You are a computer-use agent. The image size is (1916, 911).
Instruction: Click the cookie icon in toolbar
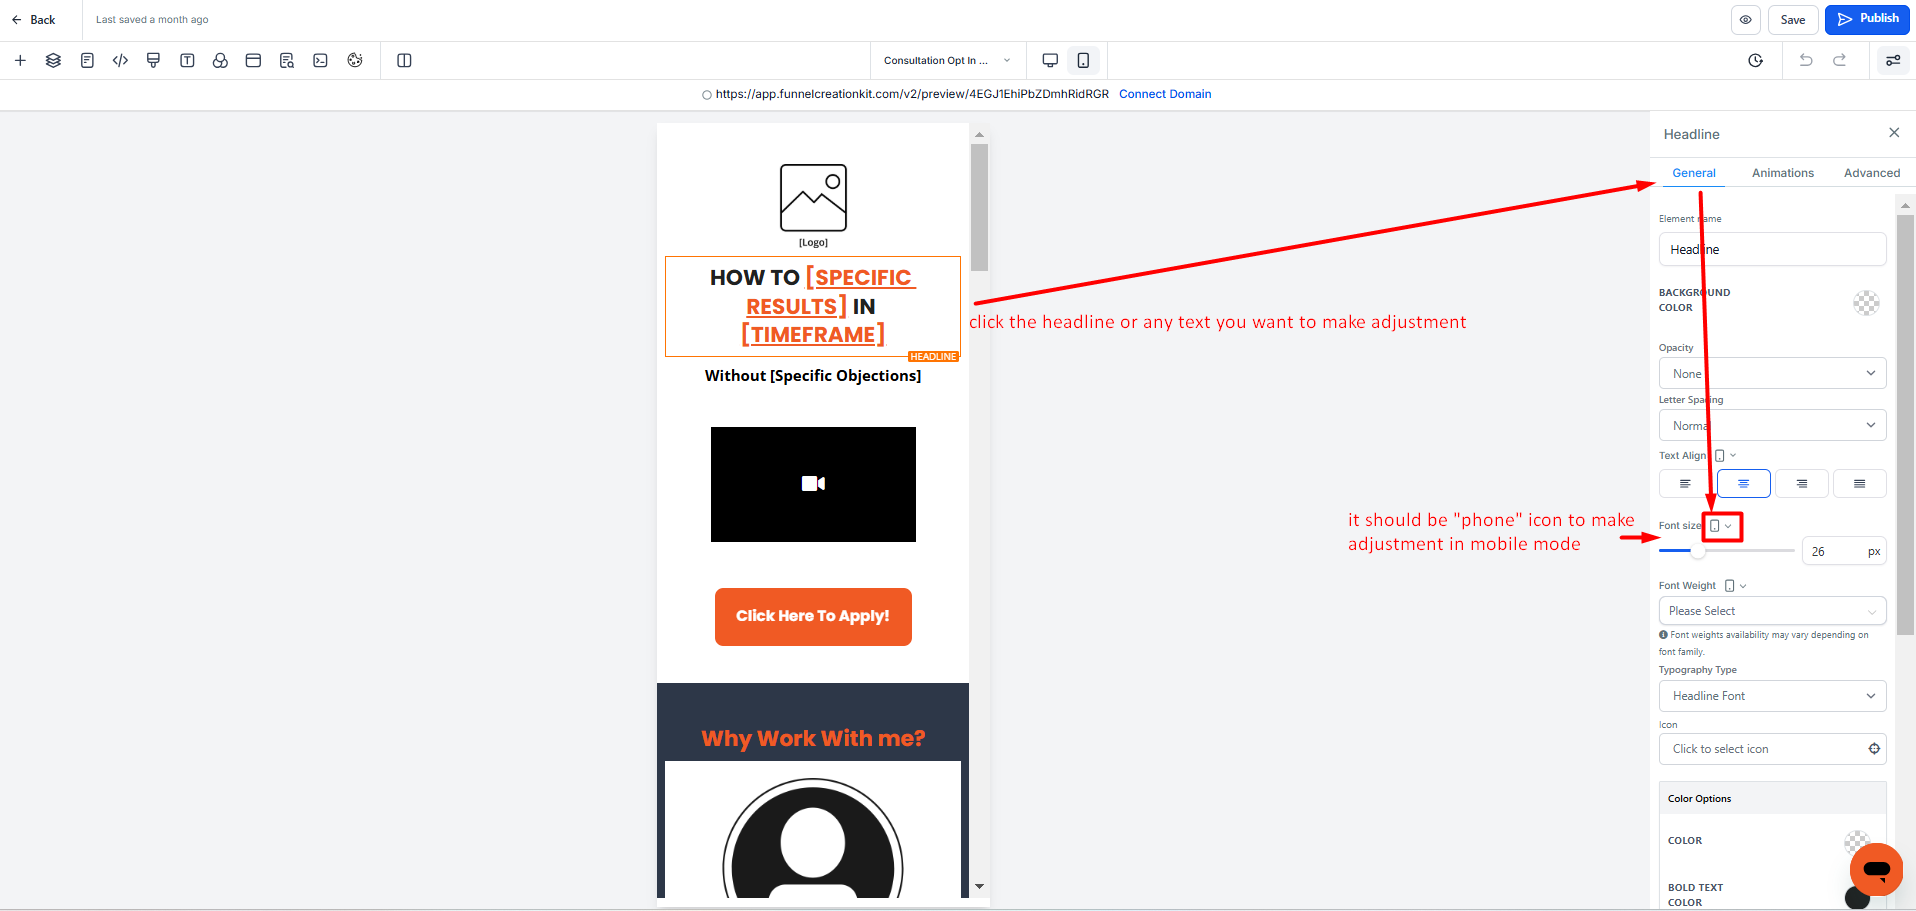[x=354, y=61]
